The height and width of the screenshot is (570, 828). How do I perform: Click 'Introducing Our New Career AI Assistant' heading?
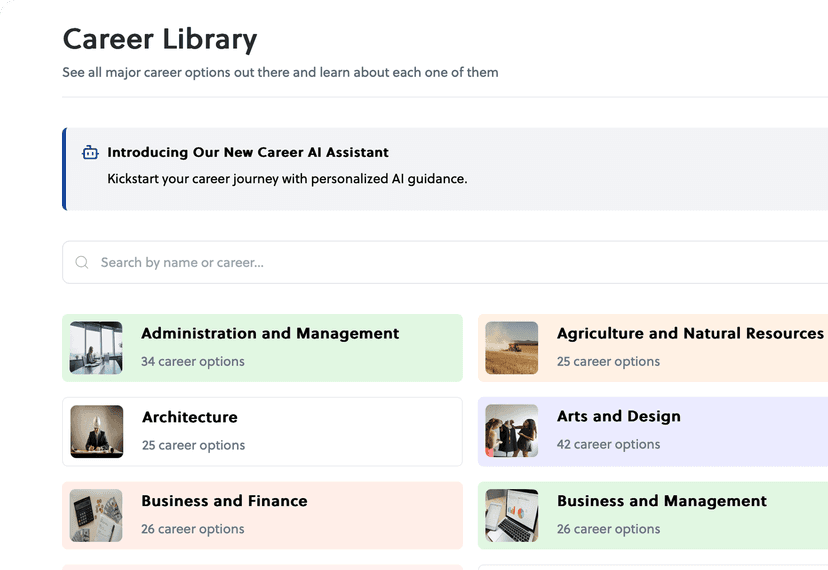pos(248,153)
